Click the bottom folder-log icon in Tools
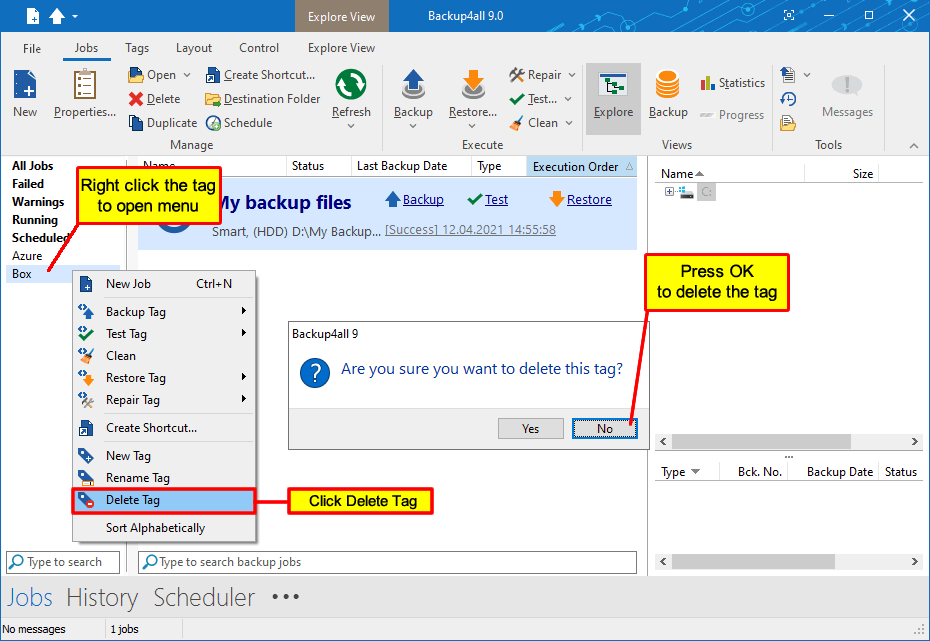The image size is (930, 641). tap(788, 123)
